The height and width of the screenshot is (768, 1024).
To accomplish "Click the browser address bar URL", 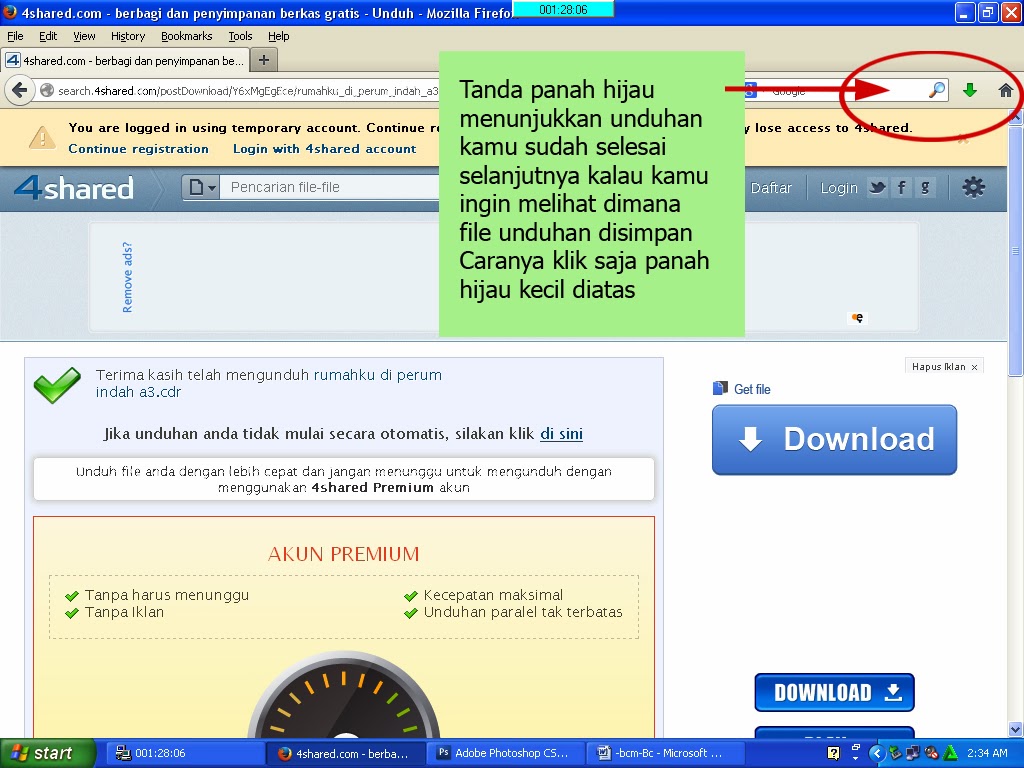I will (248, 91).
